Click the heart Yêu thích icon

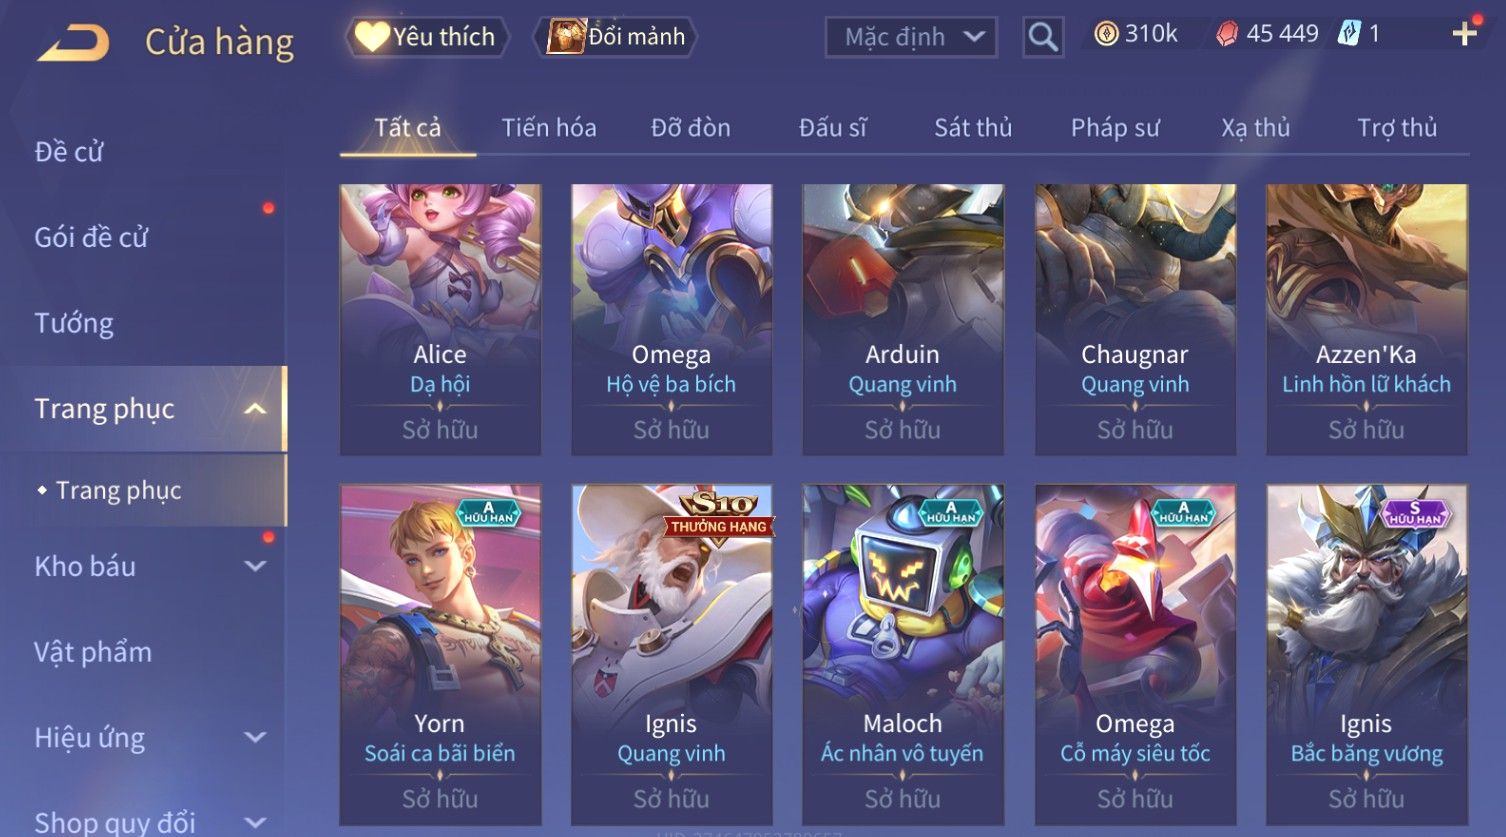371,37
